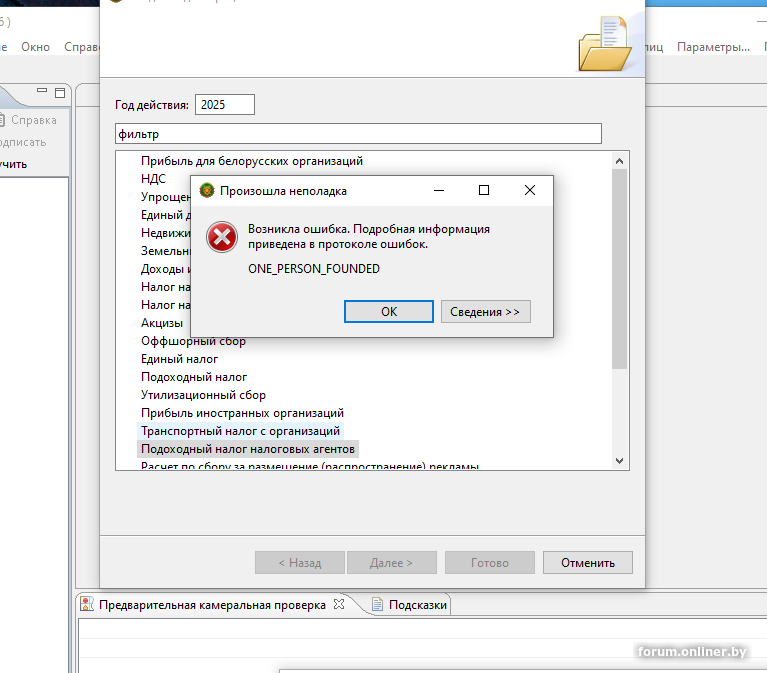Click into the фильтр search field
This screenshot has height=673, width=767.
point(358,134)
